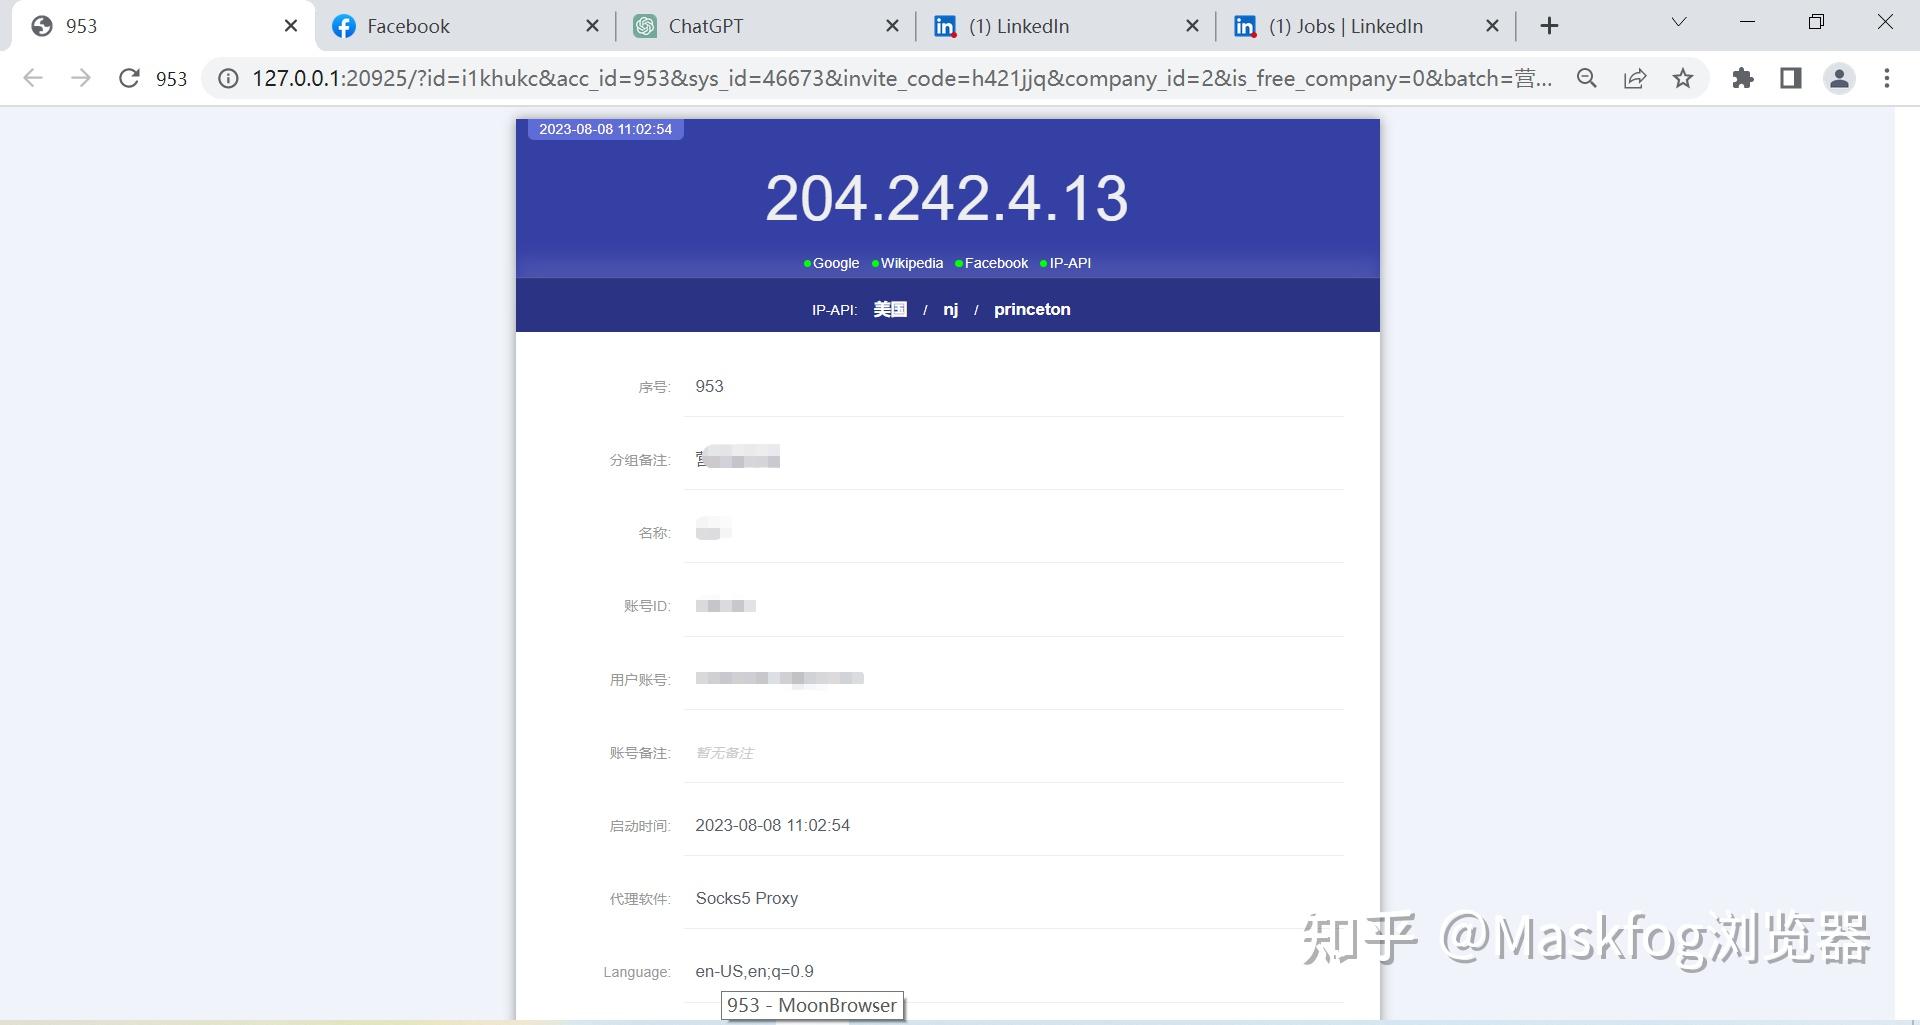1920x1025 pixels.
Task: Click the forward navigation arrow
Action: [81, 78]
